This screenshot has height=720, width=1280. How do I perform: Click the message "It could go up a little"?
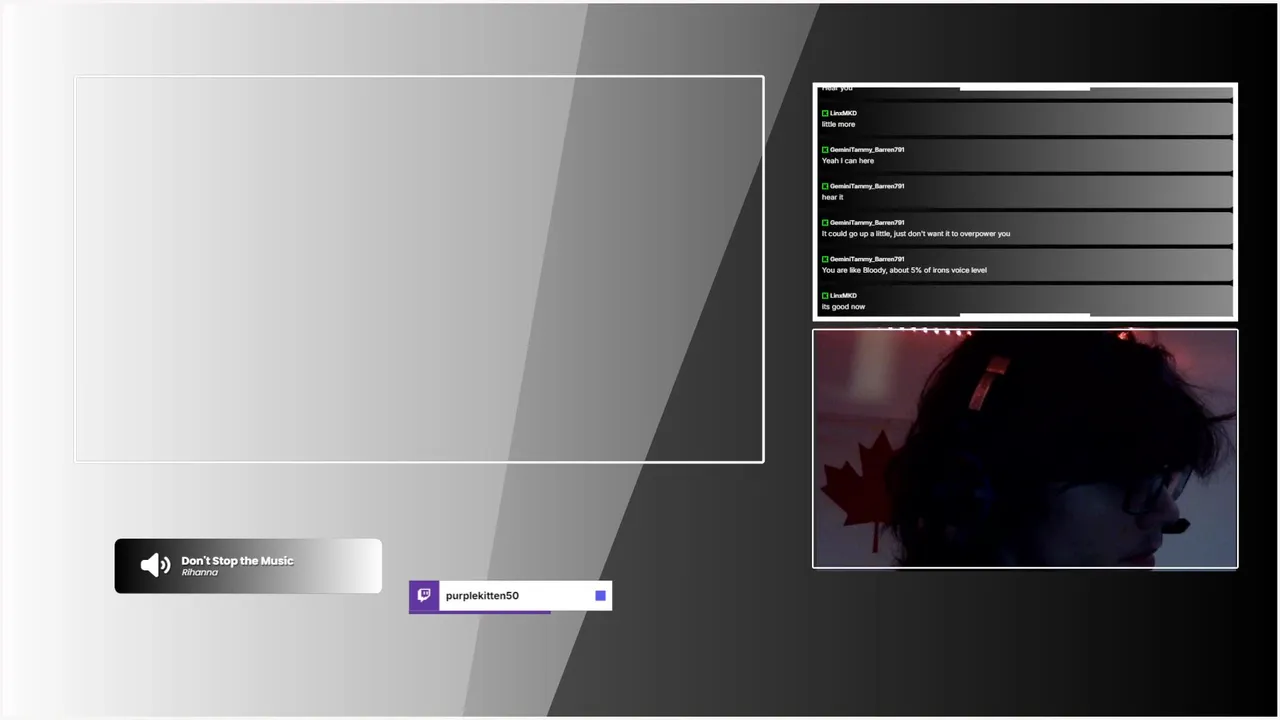point(916,234)
